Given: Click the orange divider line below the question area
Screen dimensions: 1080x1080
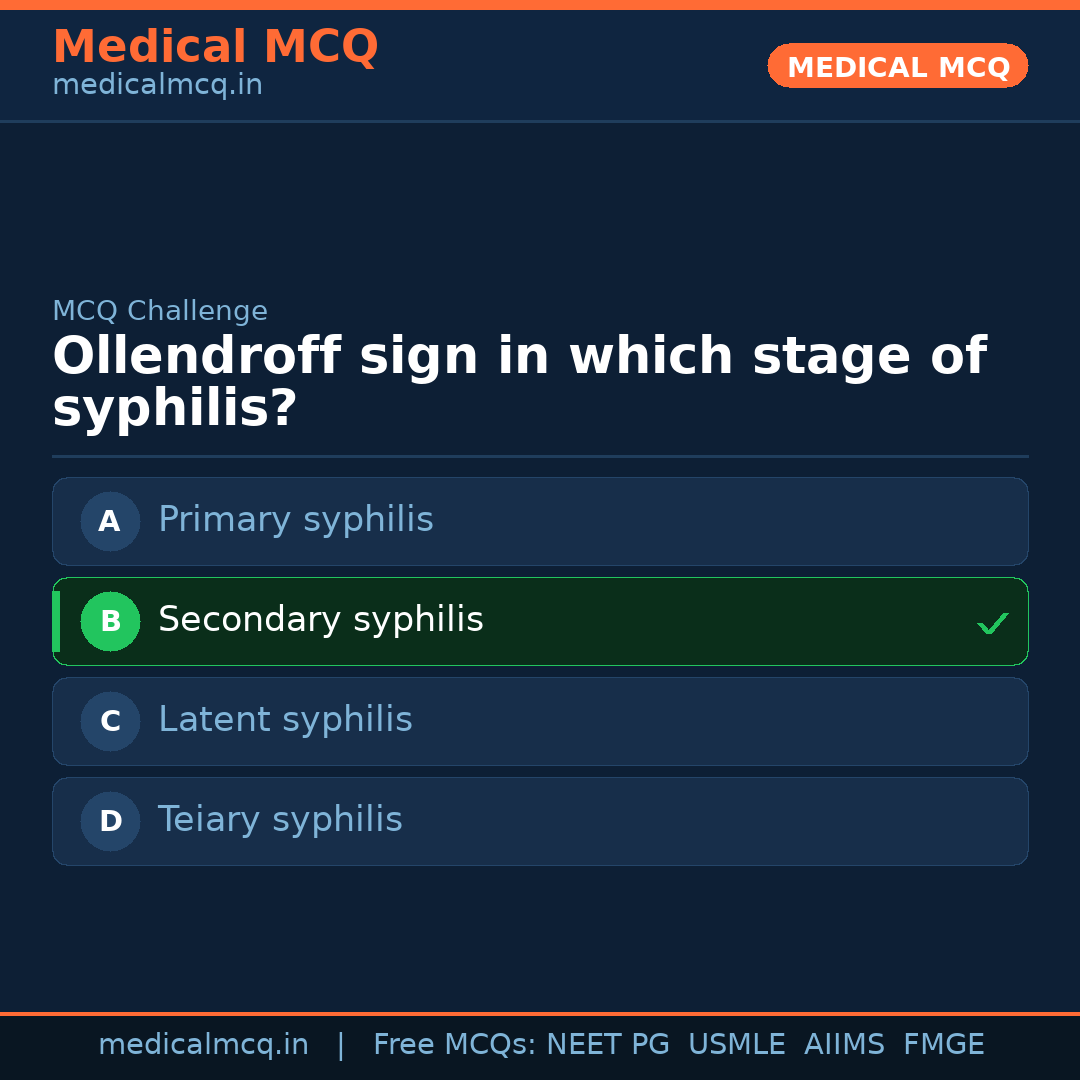Looking at the screenshot, I should tap(540, 456).
